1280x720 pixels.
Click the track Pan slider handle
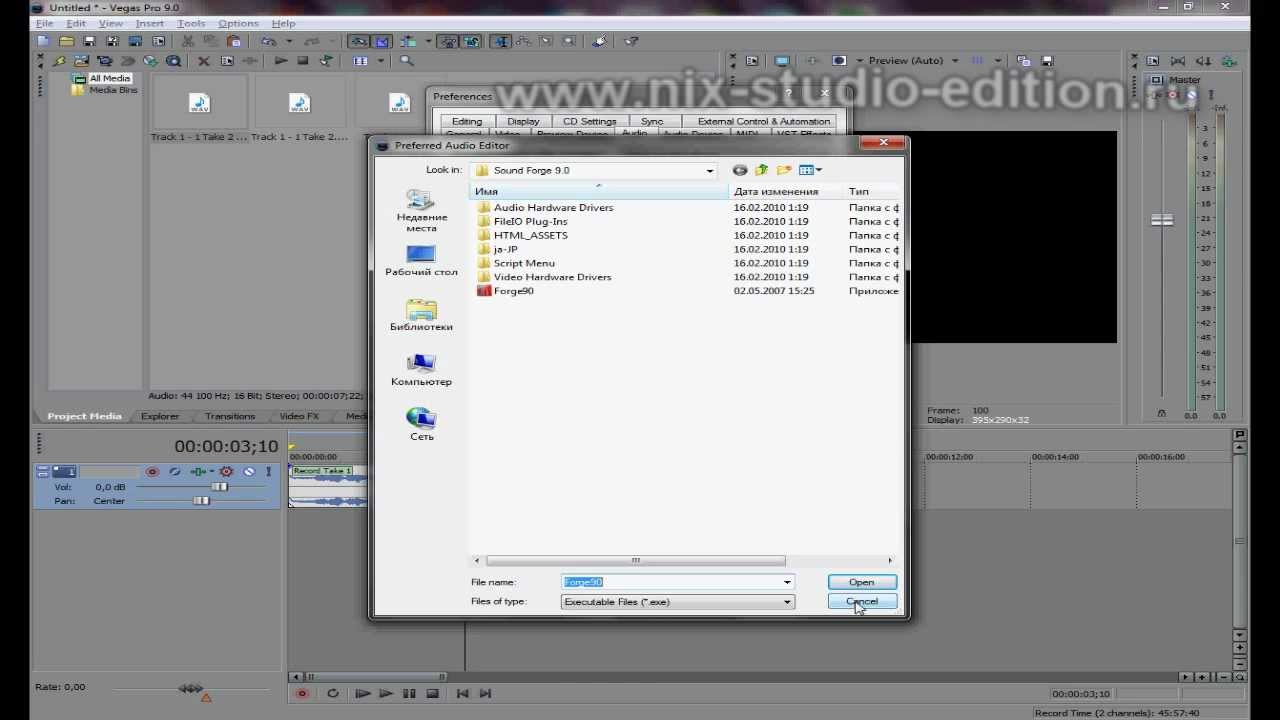(x=202, y=501)
